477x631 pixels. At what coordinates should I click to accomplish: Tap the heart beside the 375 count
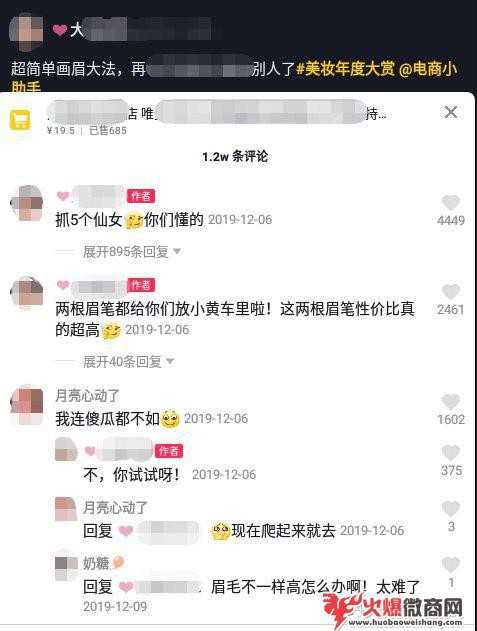(451, 453)
